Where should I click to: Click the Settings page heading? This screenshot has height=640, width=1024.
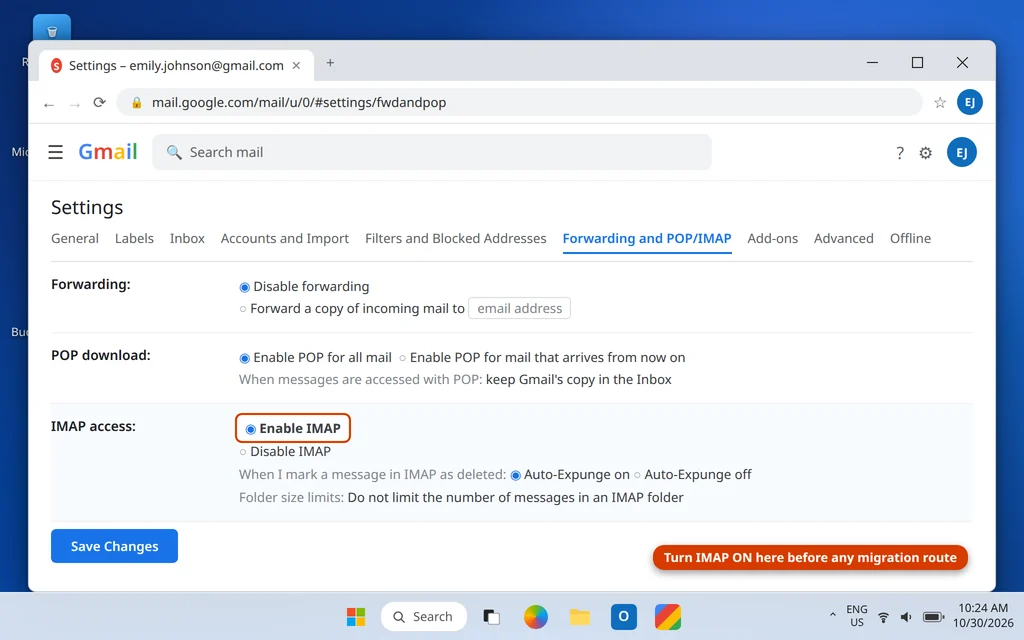pos(87,207)
